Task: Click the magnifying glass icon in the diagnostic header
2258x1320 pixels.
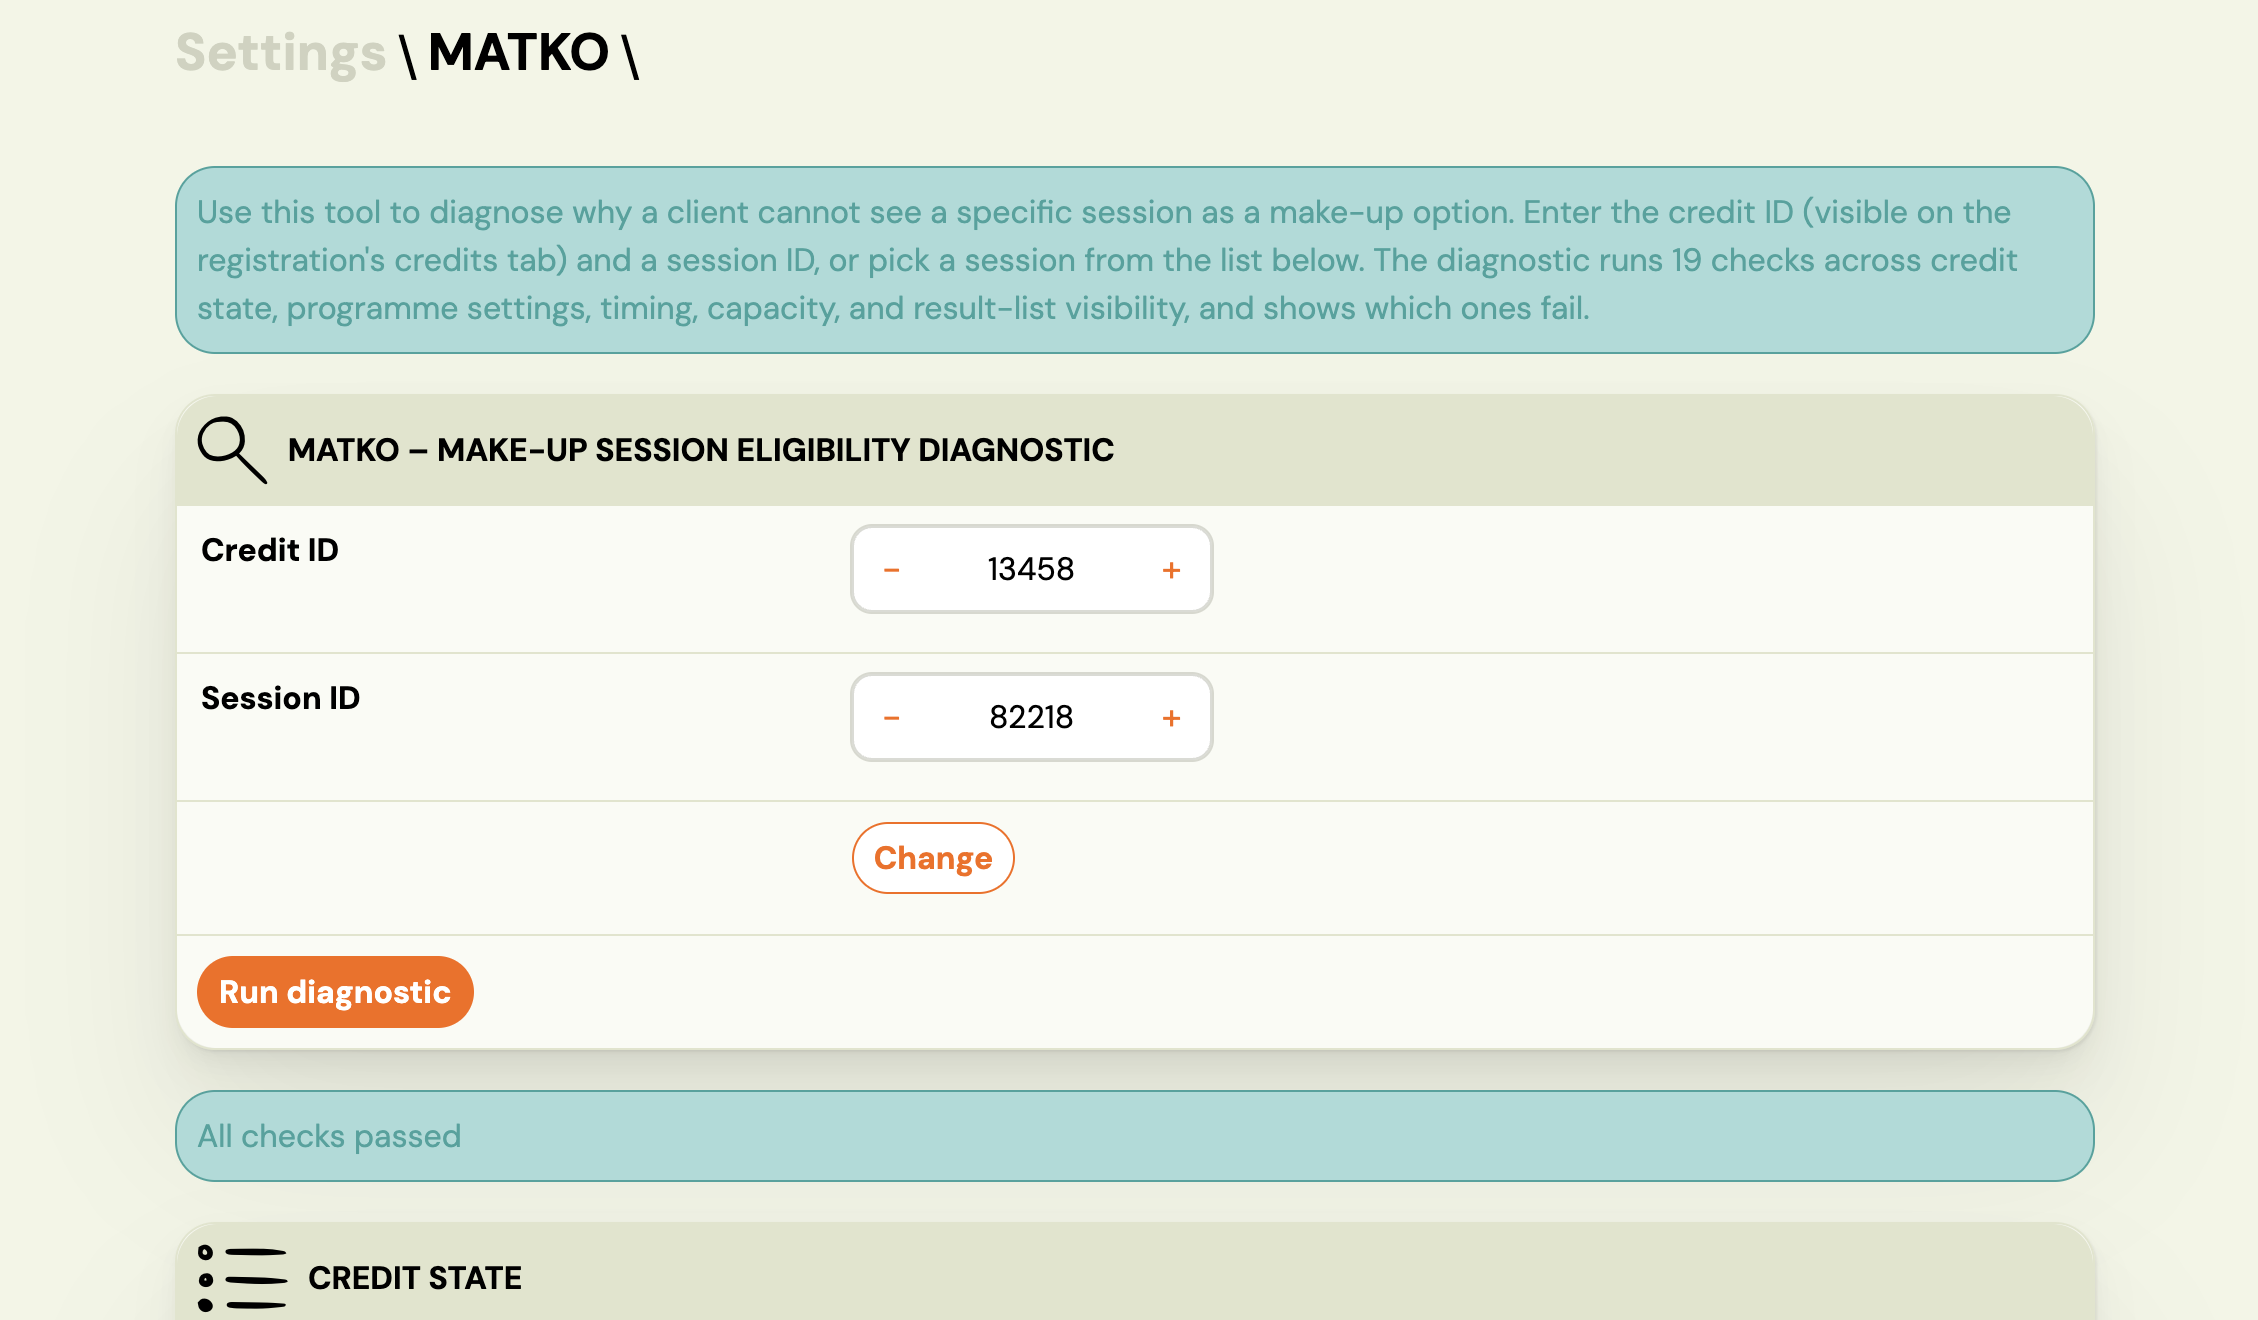Action: coord(232,450)
